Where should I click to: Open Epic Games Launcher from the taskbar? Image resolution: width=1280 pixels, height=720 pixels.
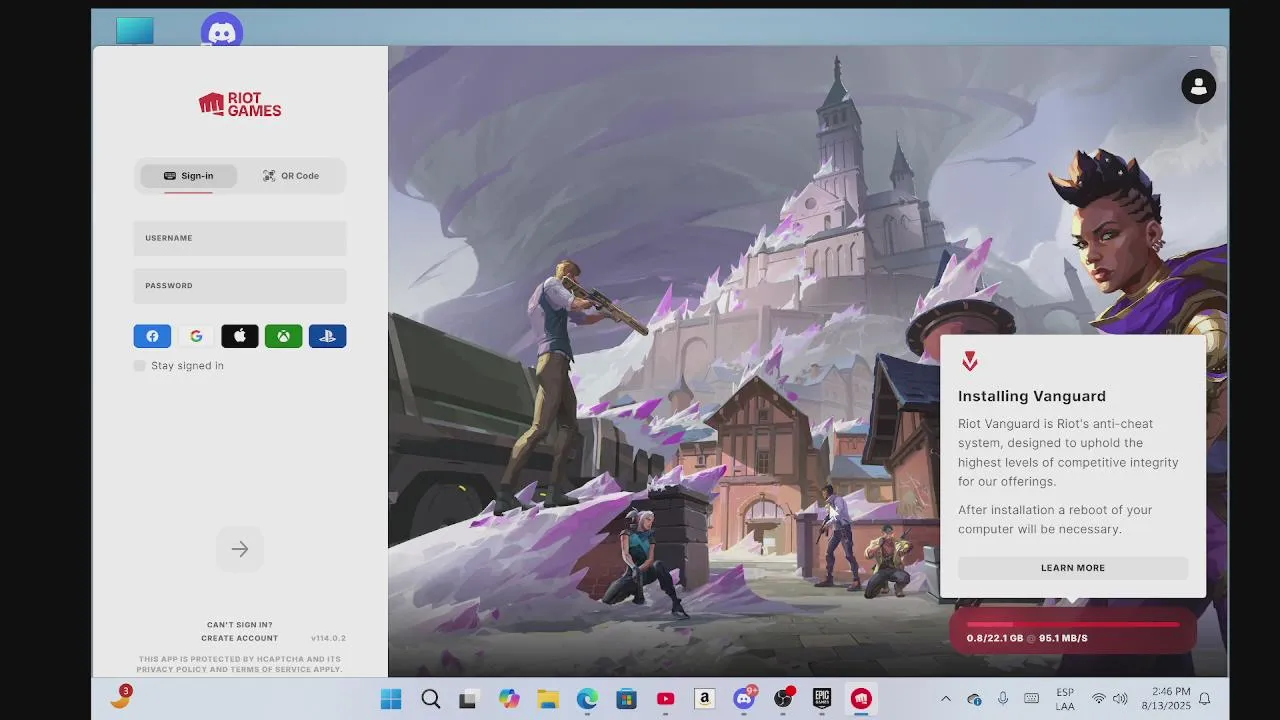(822, 699)
